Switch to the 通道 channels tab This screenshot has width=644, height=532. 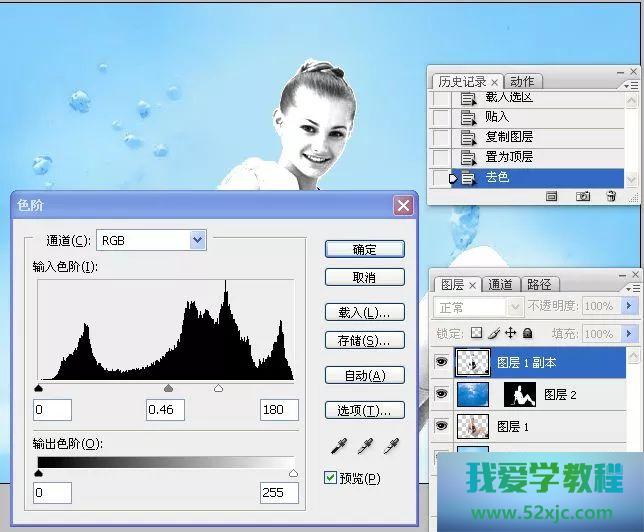tap(501, 285)
